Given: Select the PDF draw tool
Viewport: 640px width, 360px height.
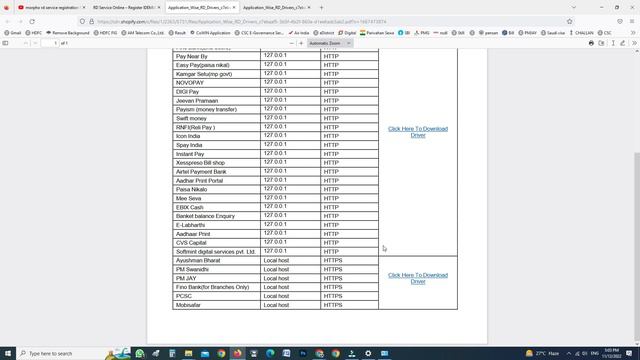Looking at the screenshot, I should click(622, 43).
